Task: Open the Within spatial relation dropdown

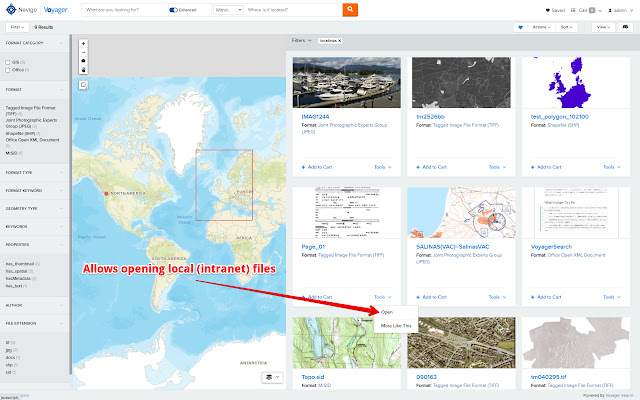Action: tap(228, 10)
